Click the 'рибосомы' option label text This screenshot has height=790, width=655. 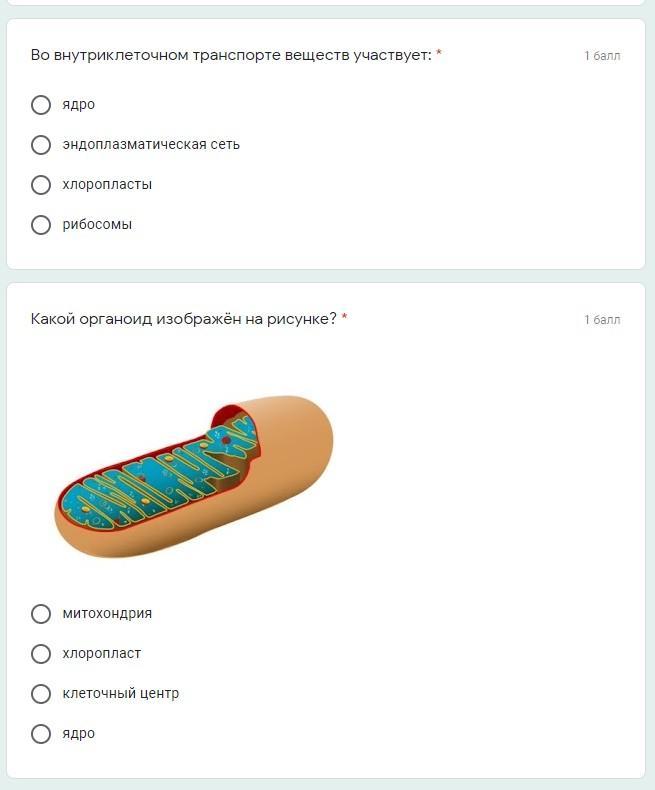[x=97, y=225]
